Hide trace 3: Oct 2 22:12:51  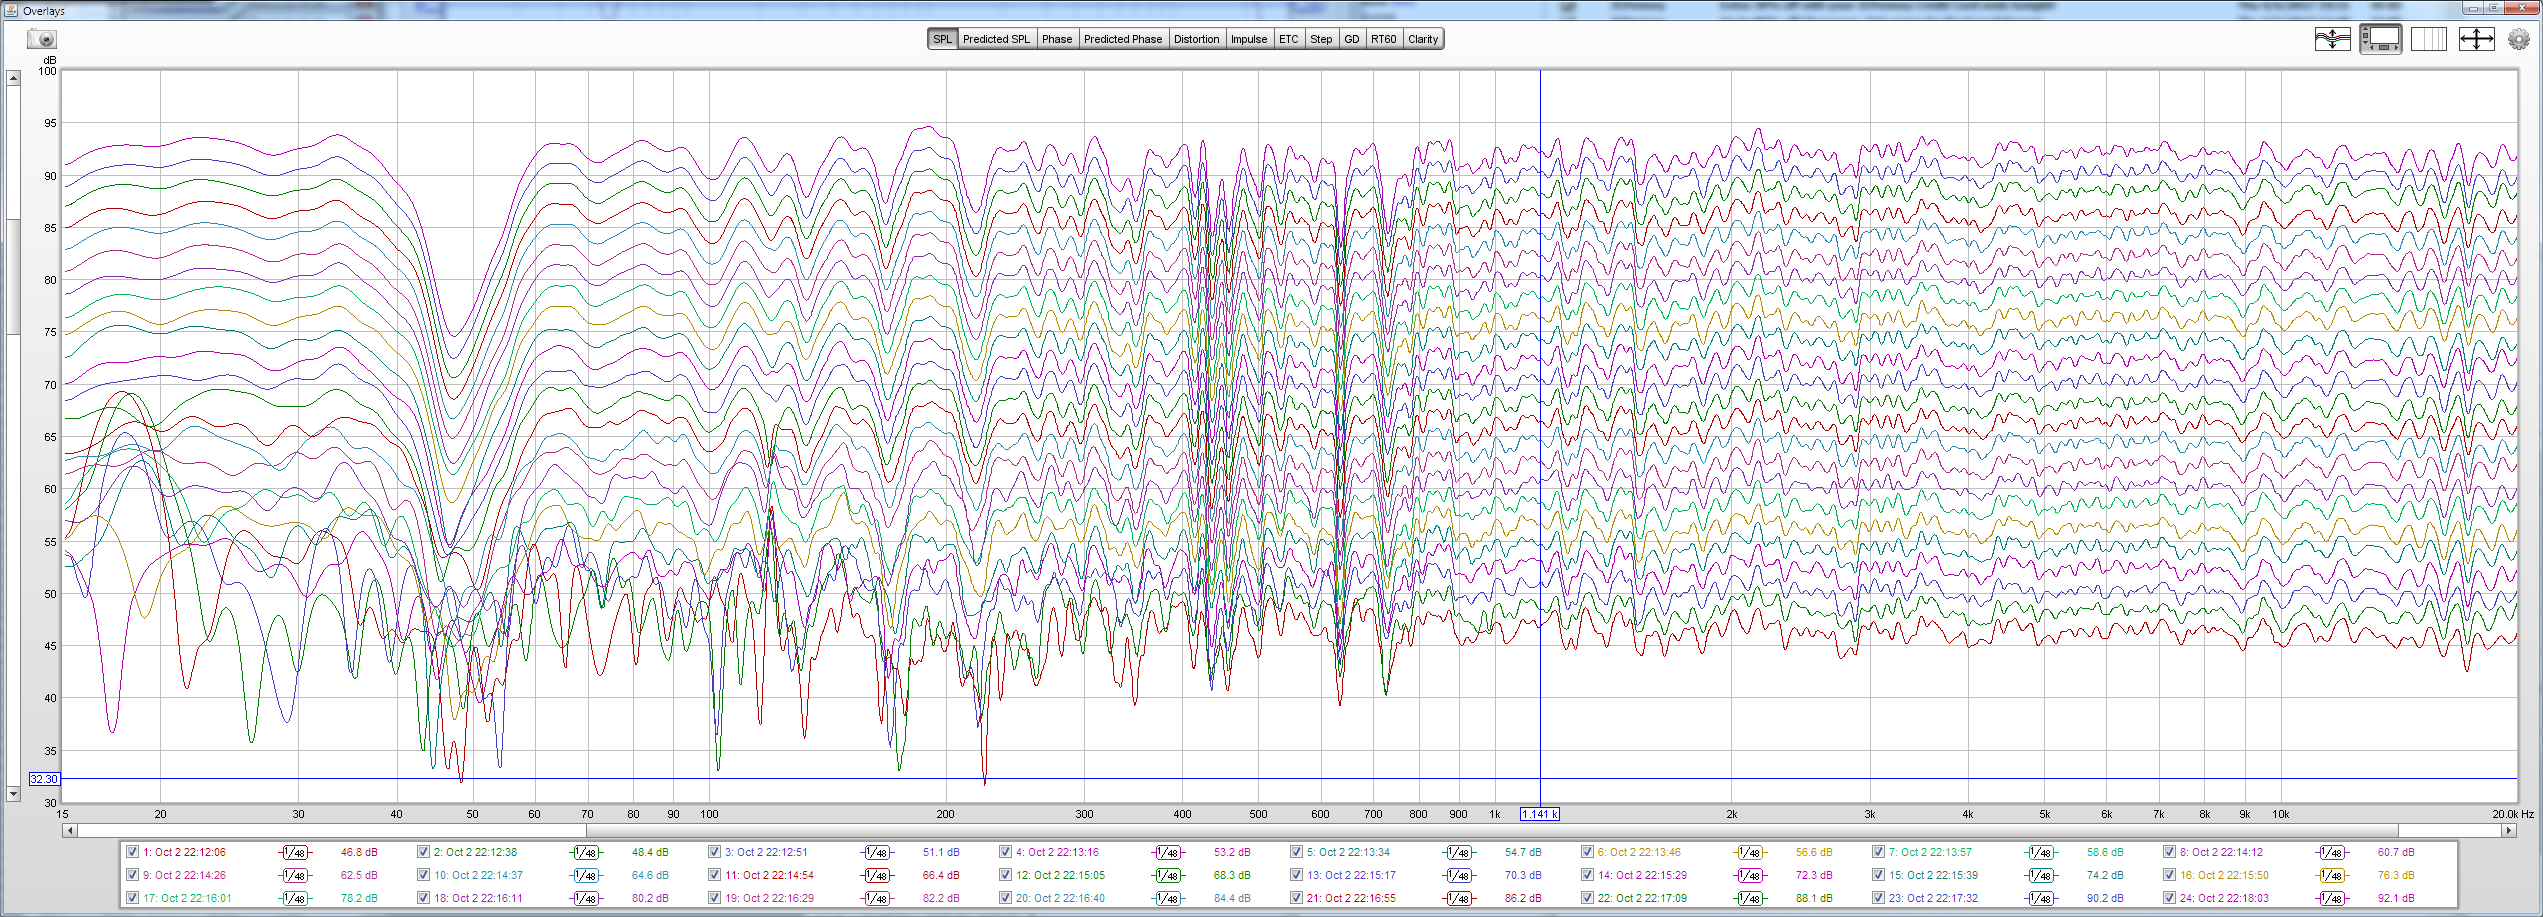click(714, 852)
